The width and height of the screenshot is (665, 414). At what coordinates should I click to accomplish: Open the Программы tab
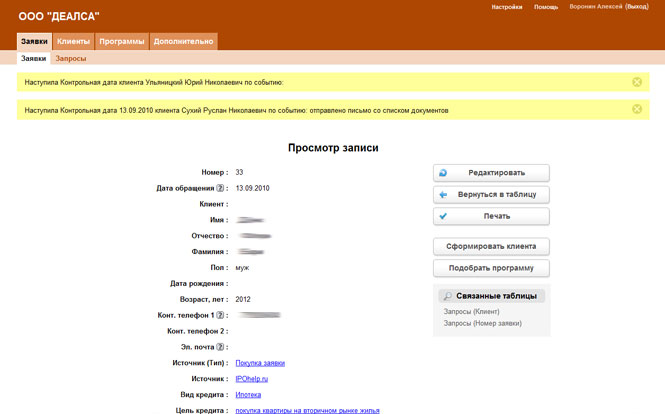(121, 42)
